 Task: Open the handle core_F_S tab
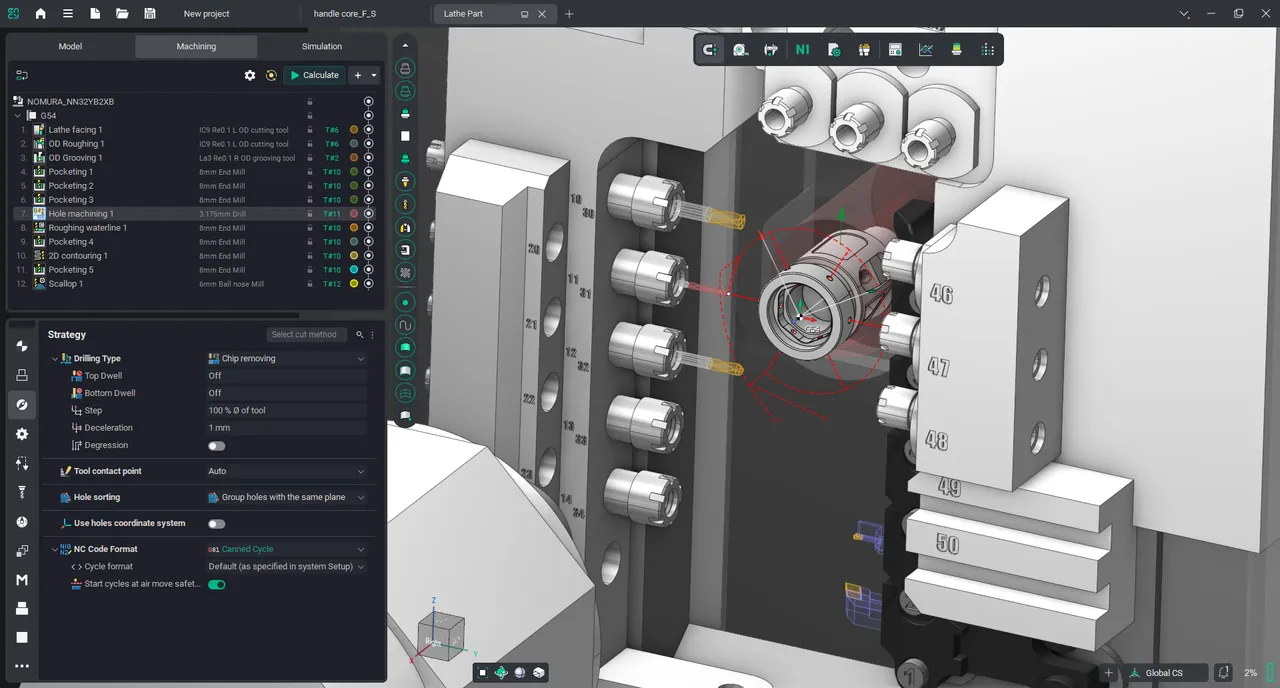click(x=345, y=14)
